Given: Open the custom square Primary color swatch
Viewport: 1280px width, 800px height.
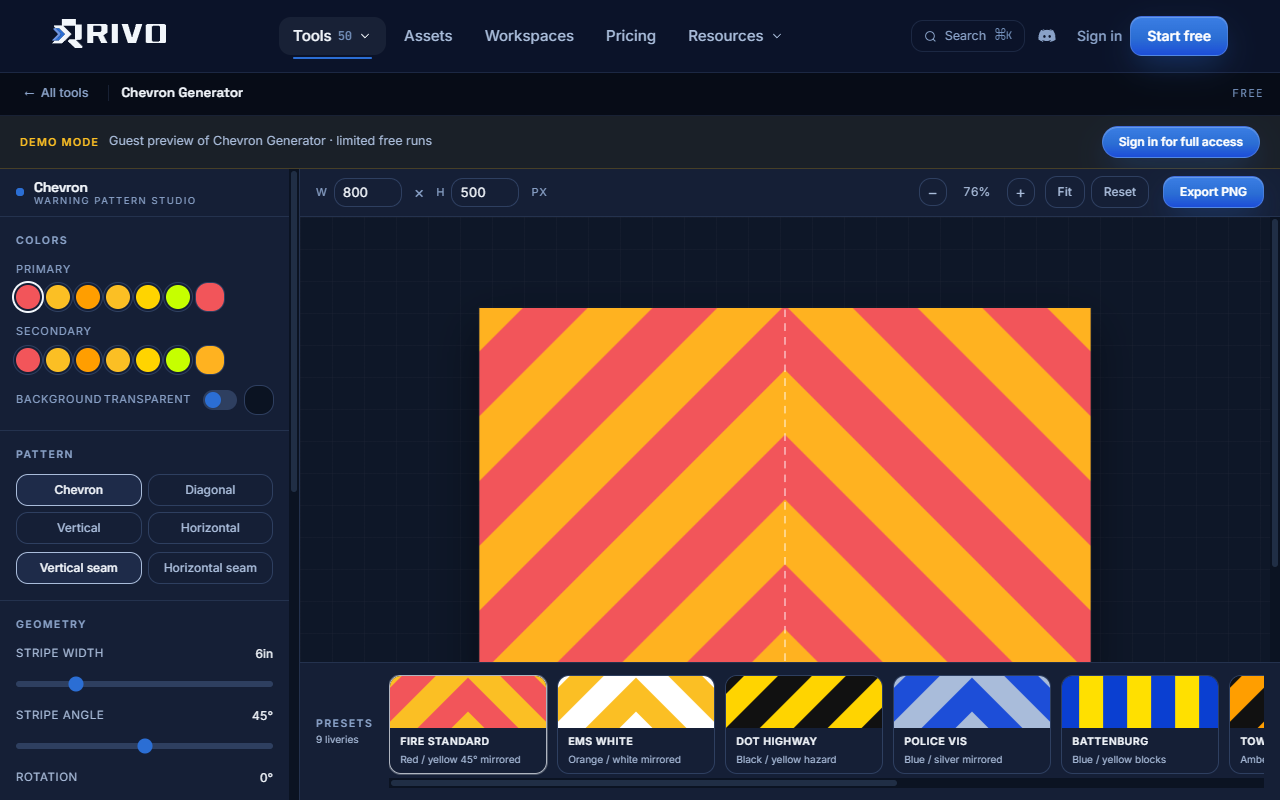Looking at the screenshot, I should 210,297.
